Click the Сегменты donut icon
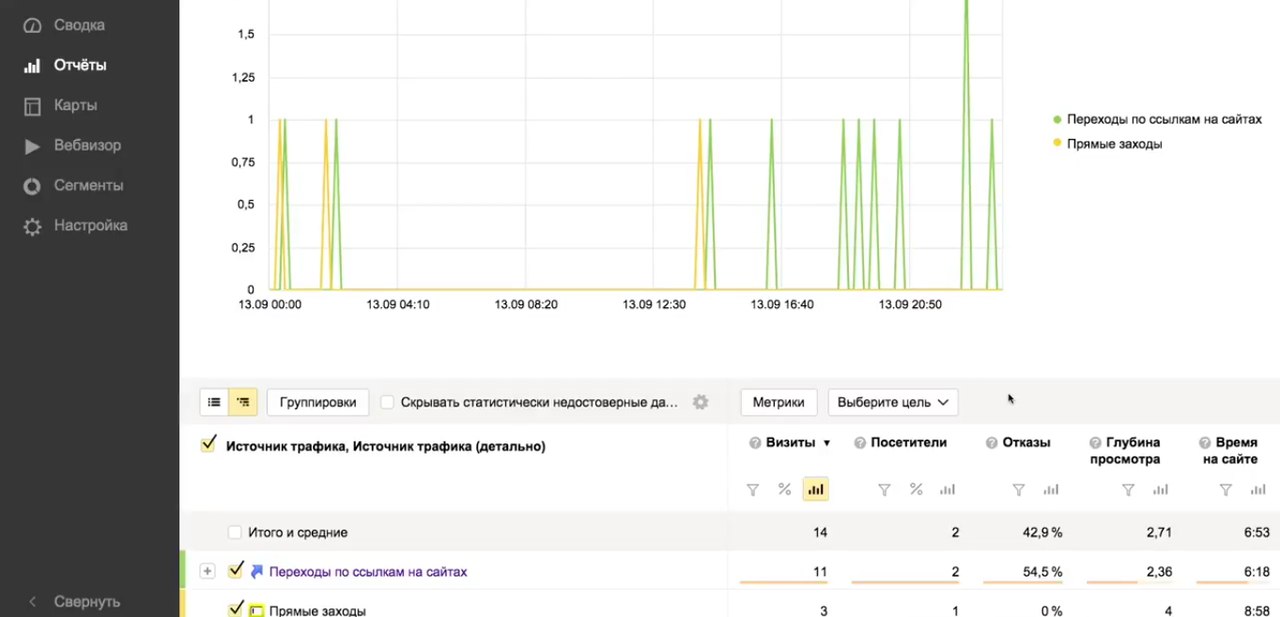The height and width of the screenshot is (617, 1280). [33, 186]
